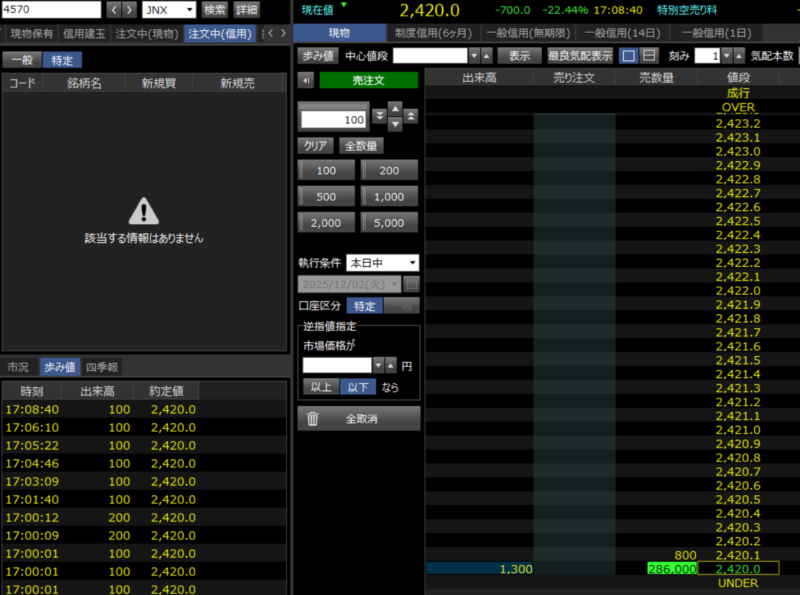The image size is (800, 595).
Task: Toggle account type to 特定 in order panel
Action: (364, 306)
